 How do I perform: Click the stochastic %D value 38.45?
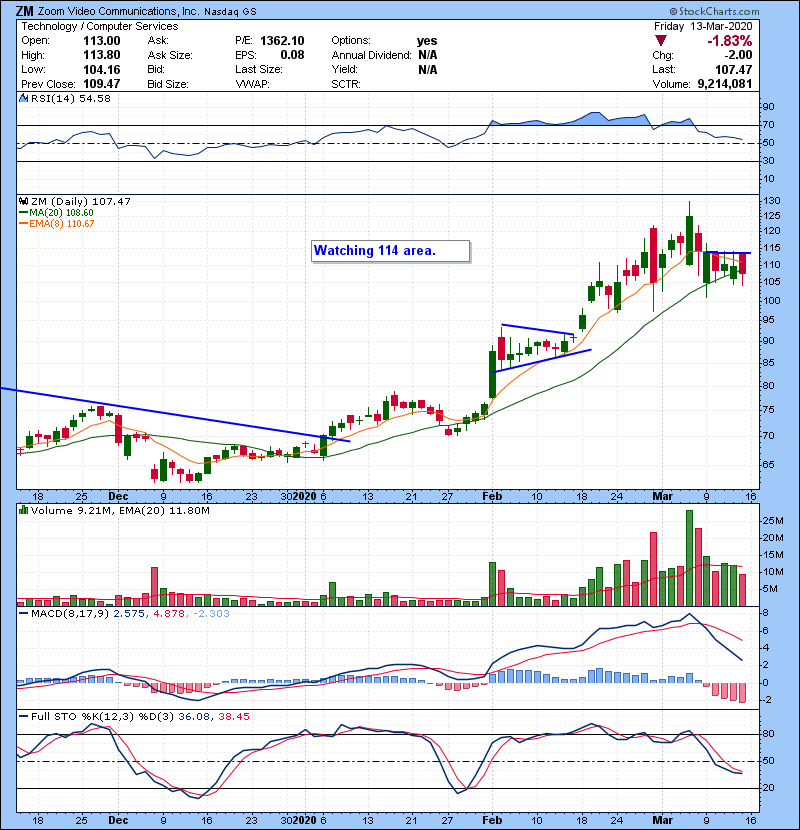pyautogui.click(x=233, y=716)
